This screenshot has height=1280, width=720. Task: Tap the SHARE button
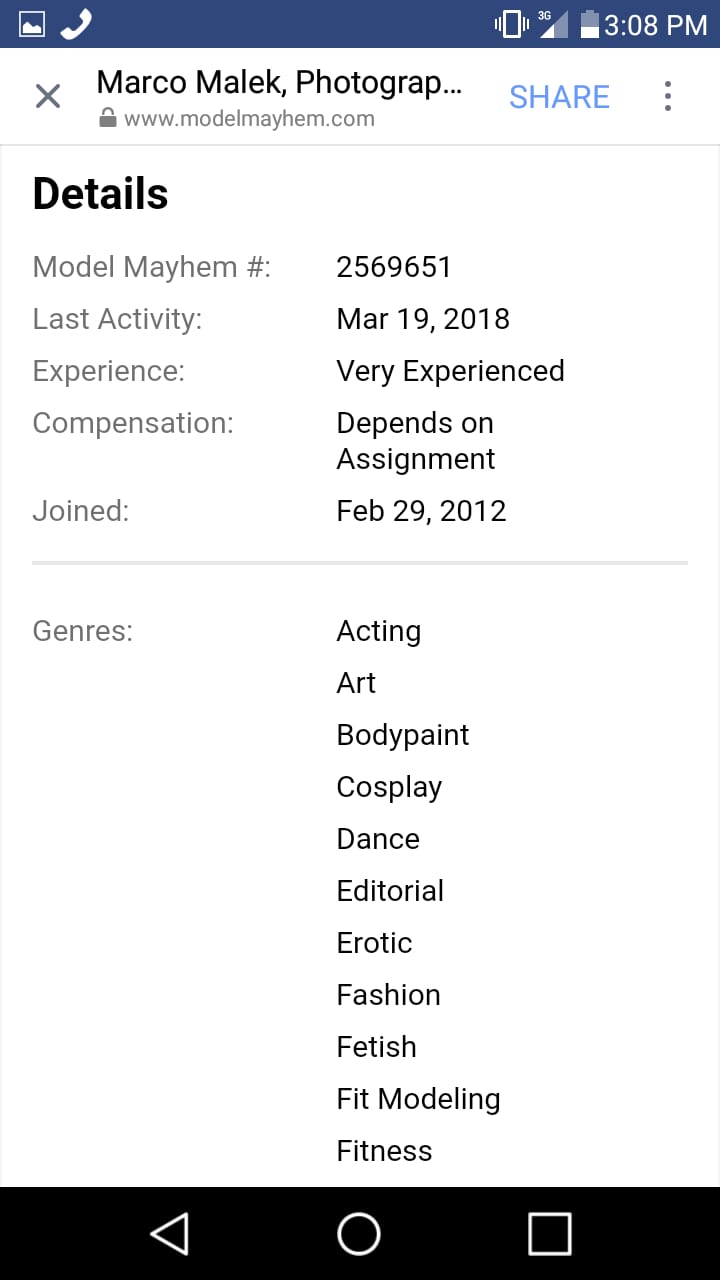click(559, 97)
